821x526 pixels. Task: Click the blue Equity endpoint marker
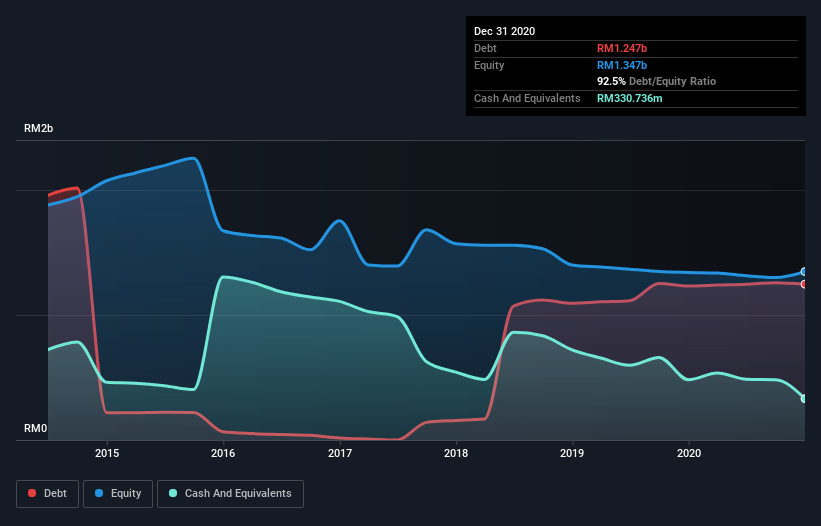(804, 272)
